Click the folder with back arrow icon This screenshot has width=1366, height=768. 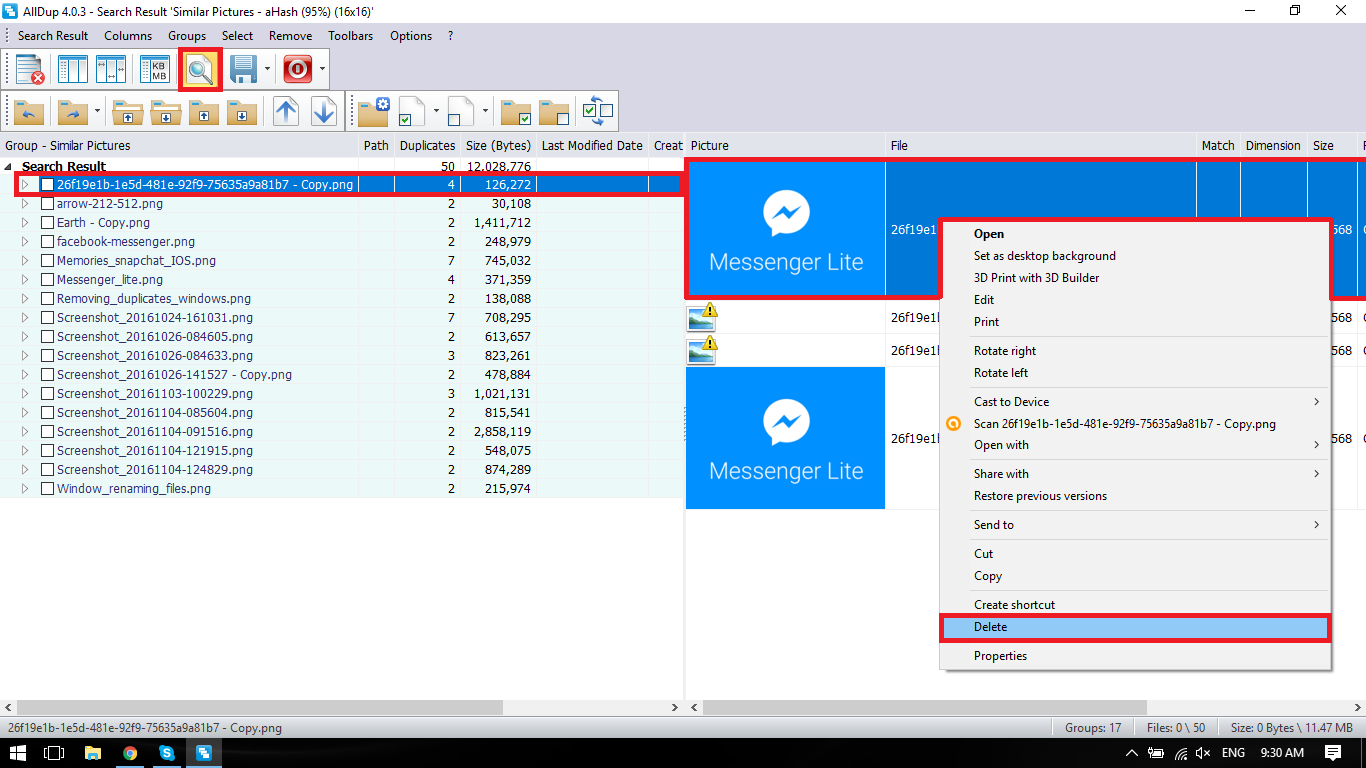30,111
